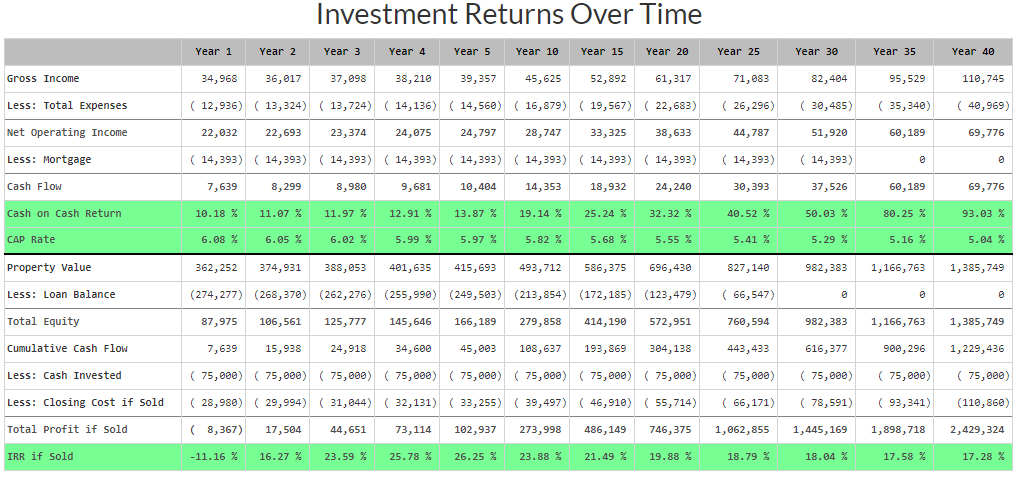Select the CAP Rate row label
Viewport: 1019px width, 489px height.
point(29,240)
